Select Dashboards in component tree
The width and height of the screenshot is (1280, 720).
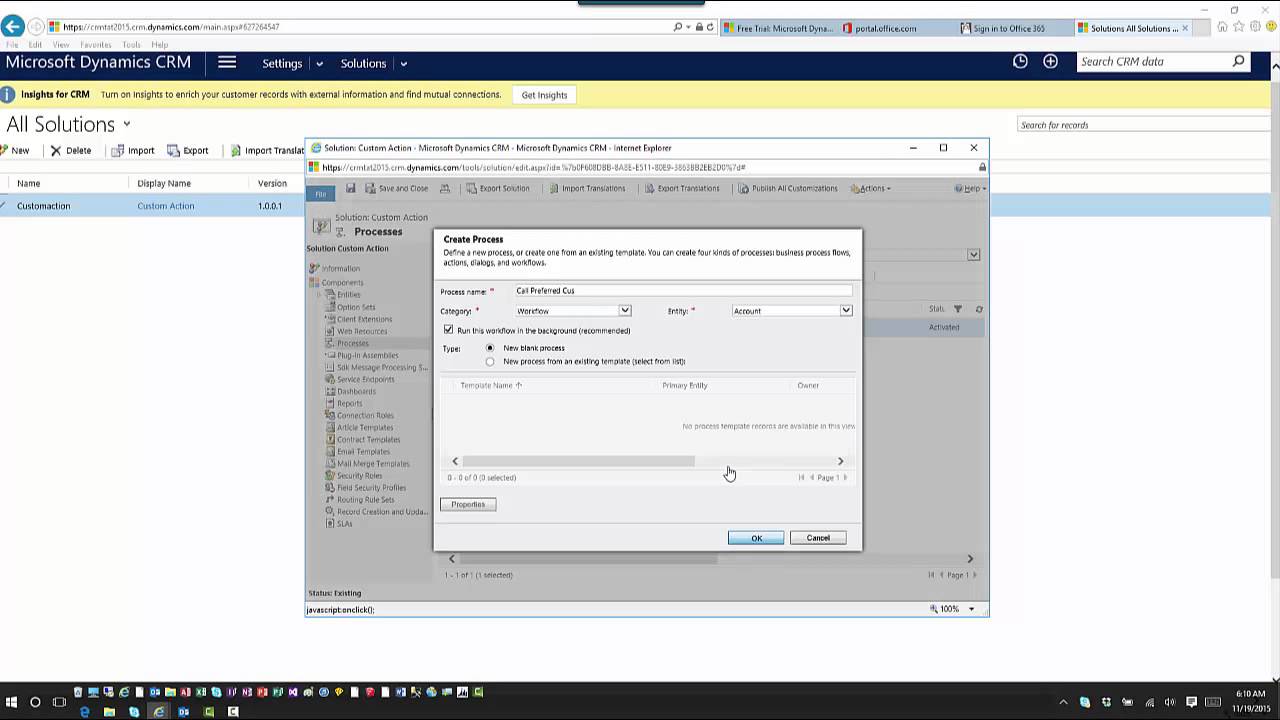click(x=356, y=391)
